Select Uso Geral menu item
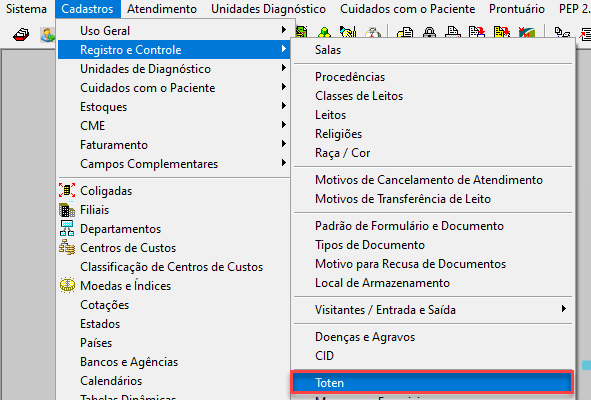 (174, 31)
